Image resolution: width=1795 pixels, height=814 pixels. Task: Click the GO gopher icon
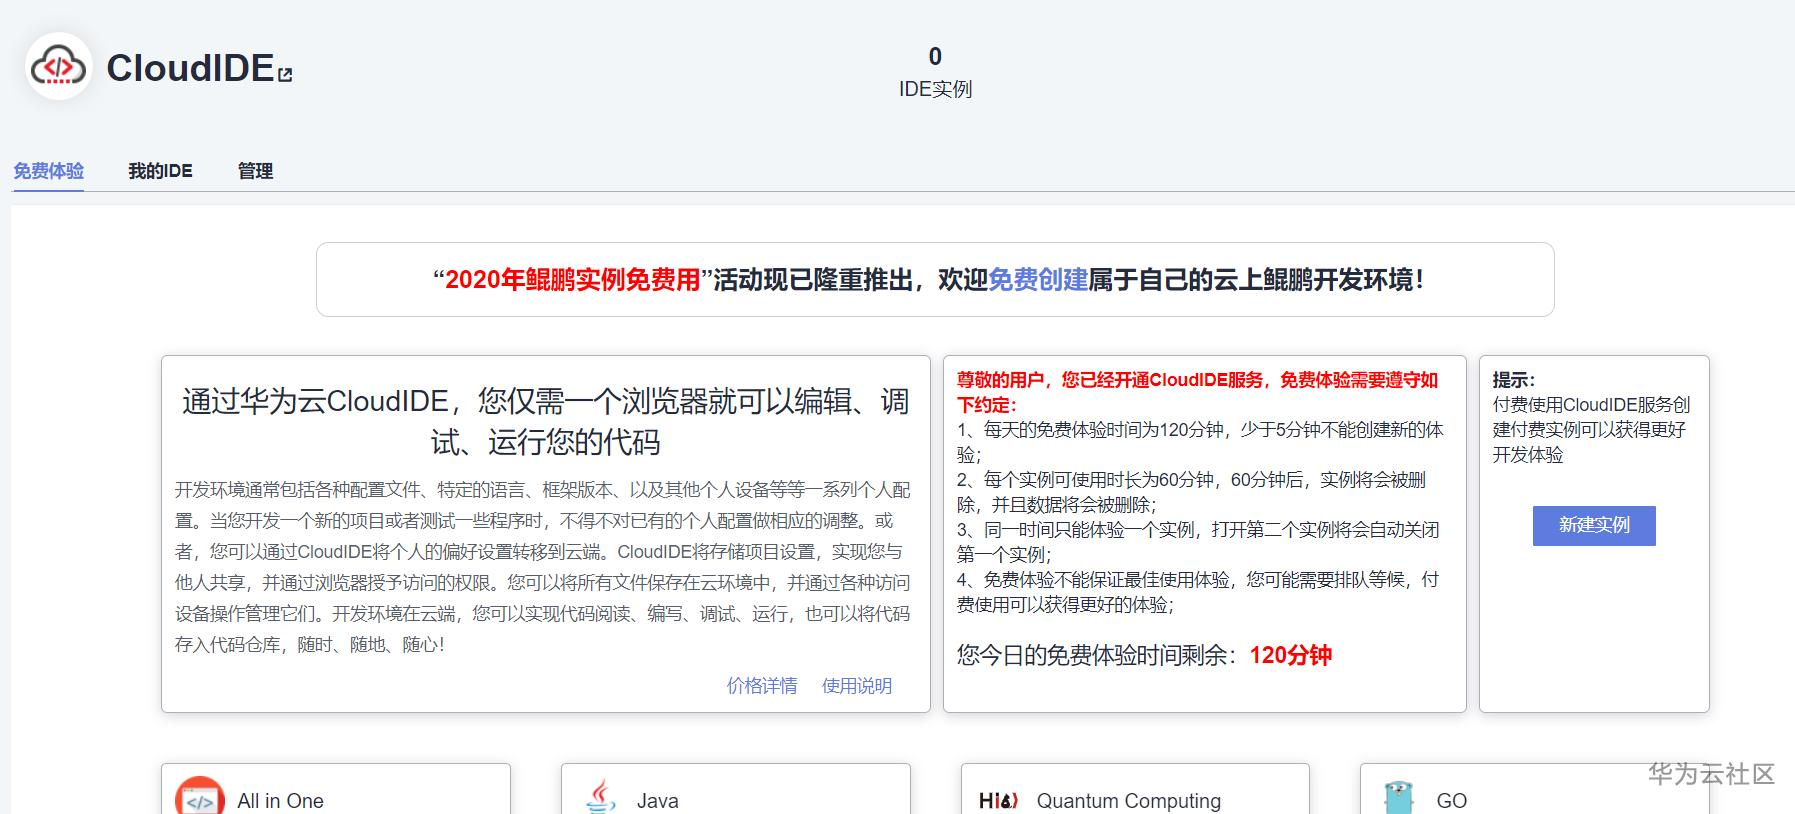(x=1399, y=798)
